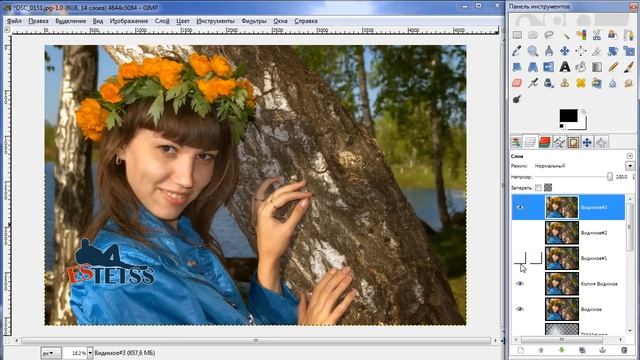Screen dimensions: 640x360
Task: Hide the Видимое layer
Action: pos(520,309)
